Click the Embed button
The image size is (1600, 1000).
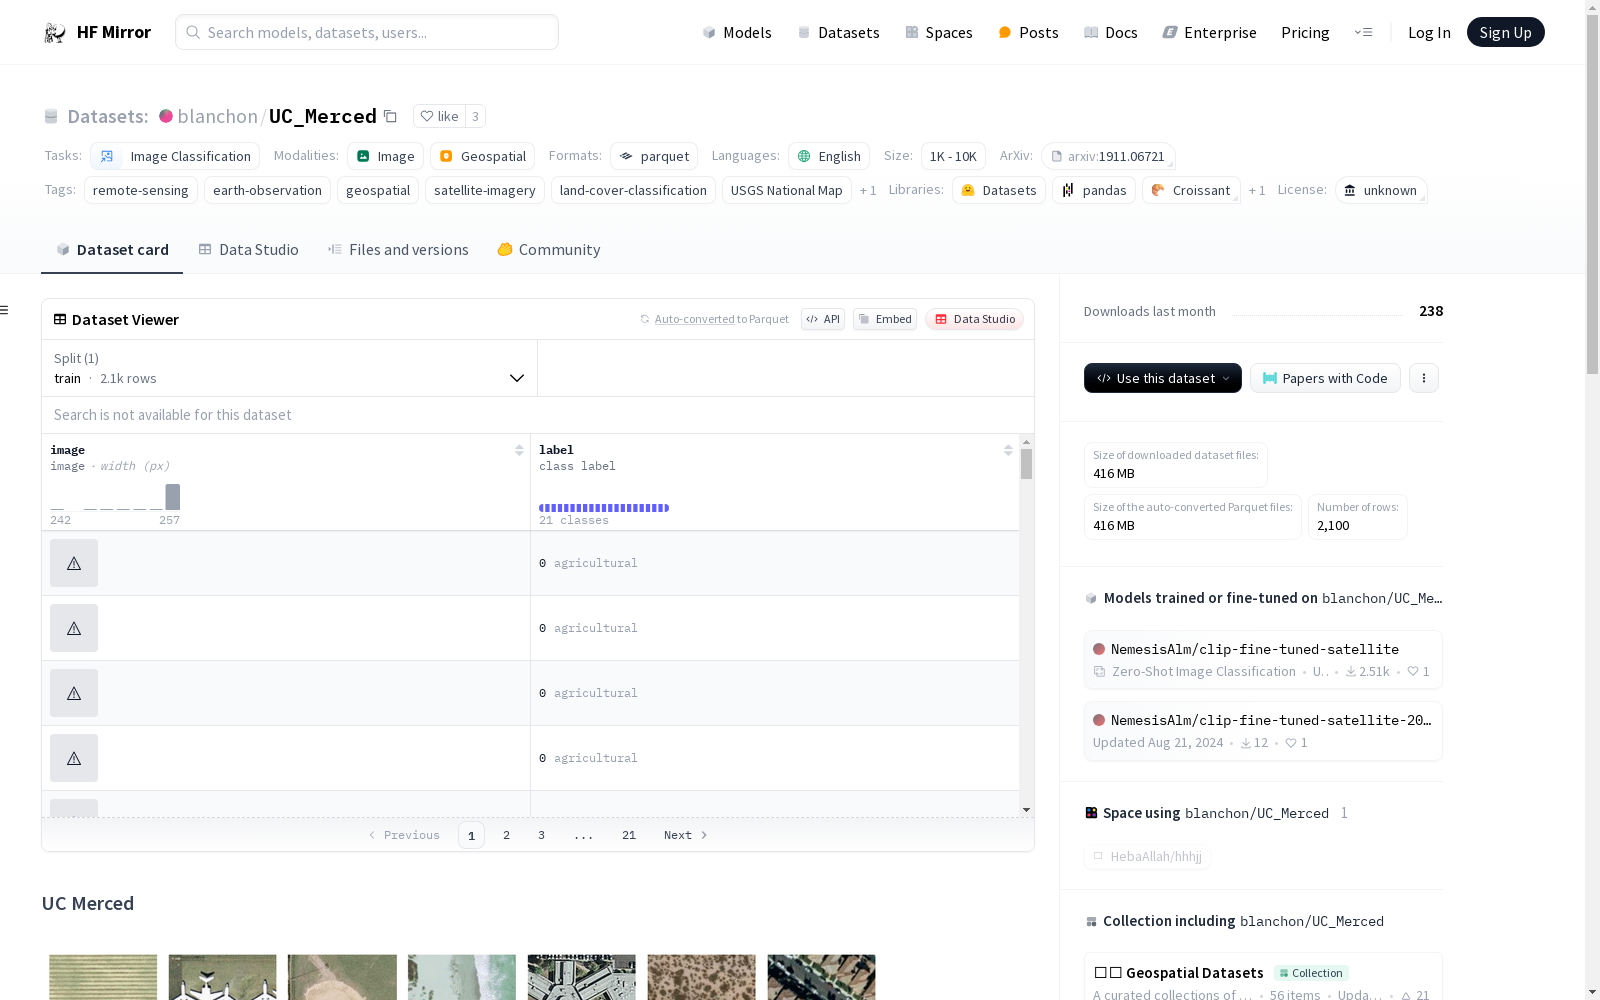(885, 319)
